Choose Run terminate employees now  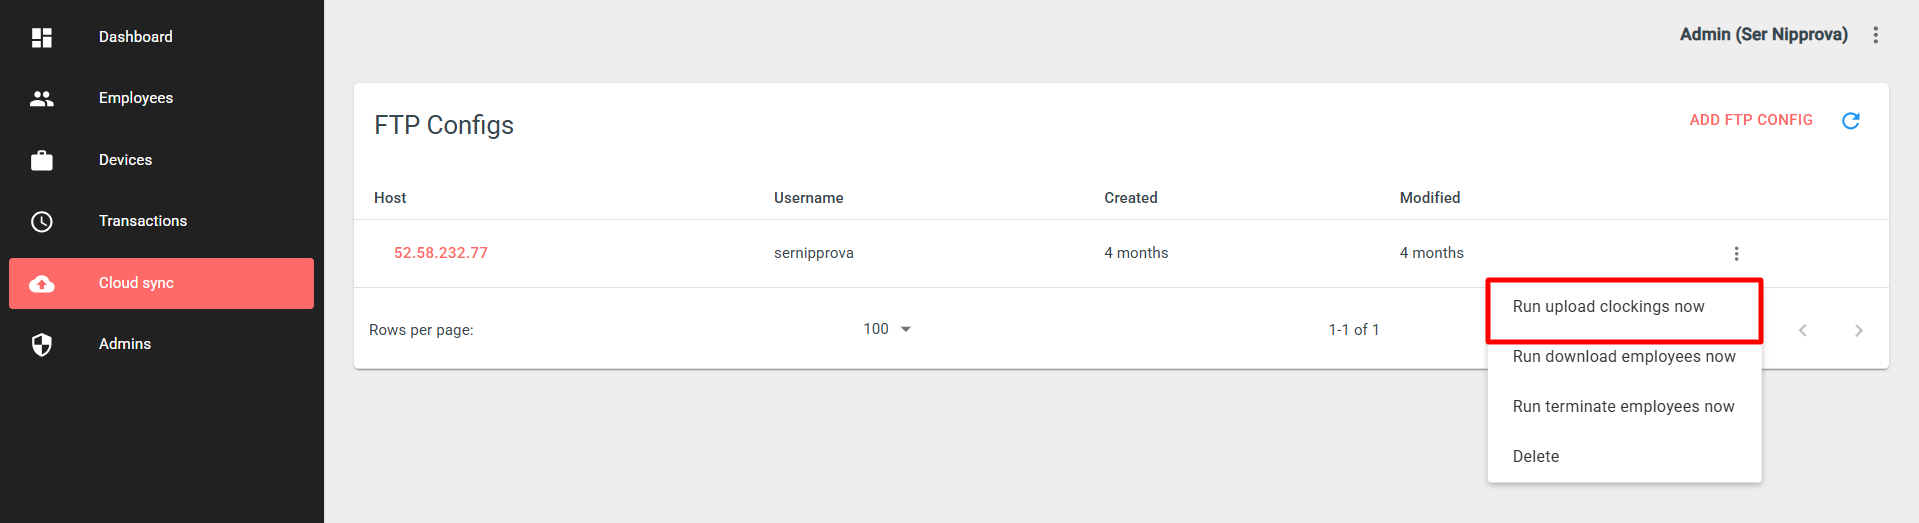[1624, 407]
